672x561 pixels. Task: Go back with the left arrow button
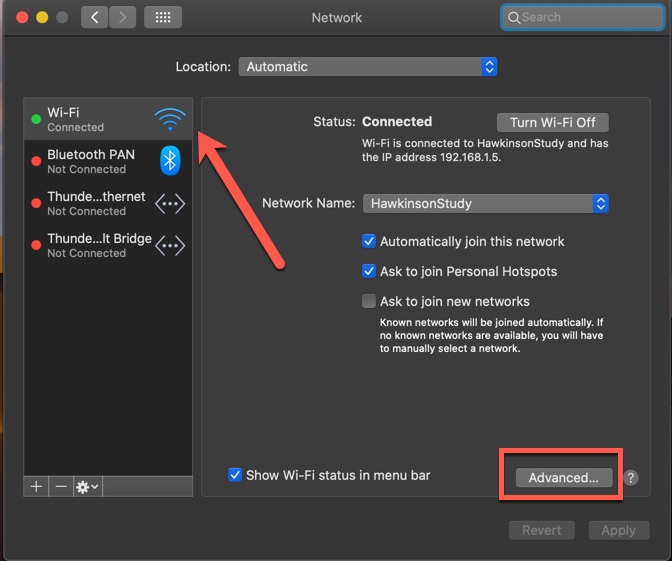click(x=95, y=17)
